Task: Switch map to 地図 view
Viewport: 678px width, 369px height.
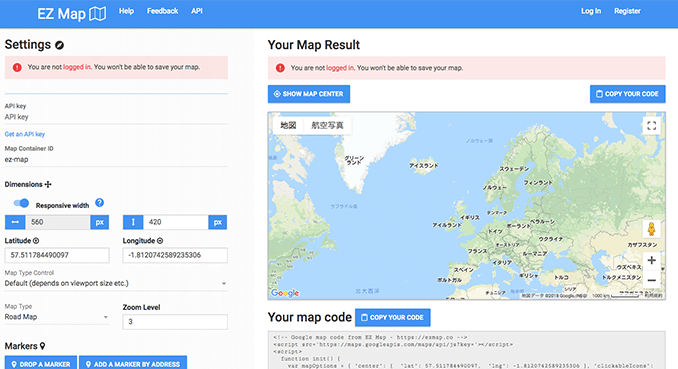Action: pos(288,125)
